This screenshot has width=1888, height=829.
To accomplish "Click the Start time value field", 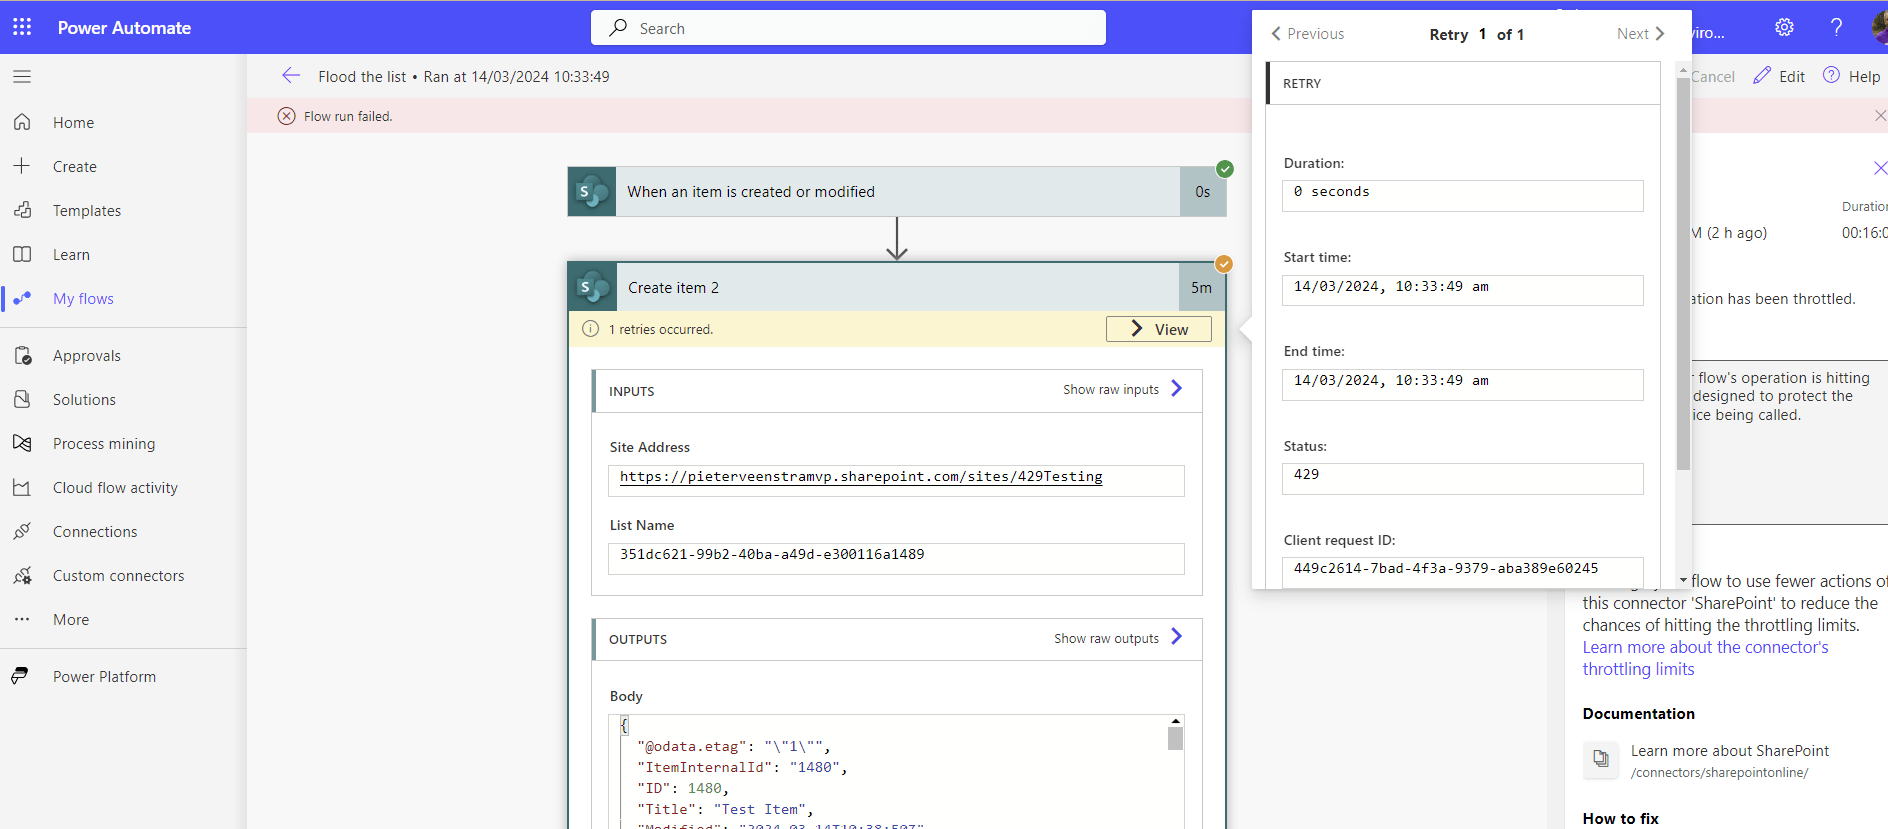I will (1462, 290).
